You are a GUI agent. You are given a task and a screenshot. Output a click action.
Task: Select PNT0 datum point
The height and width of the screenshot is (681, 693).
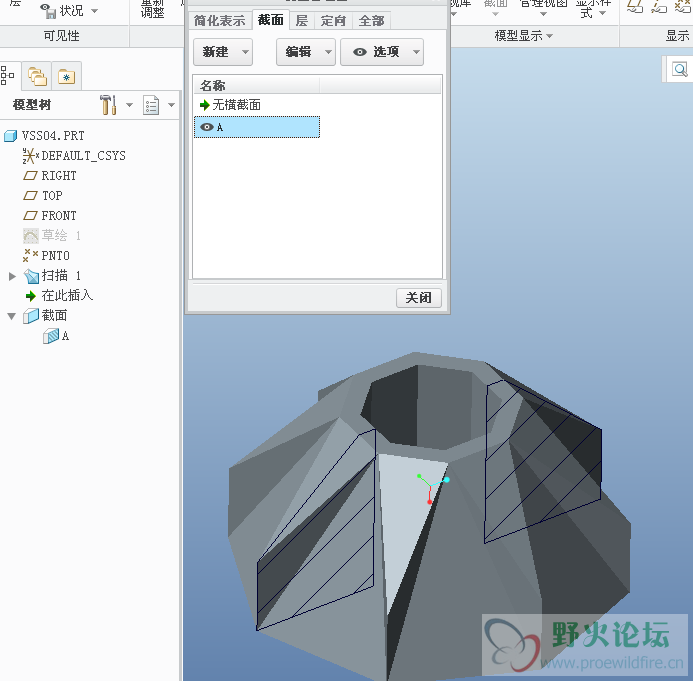click(55, 256)
